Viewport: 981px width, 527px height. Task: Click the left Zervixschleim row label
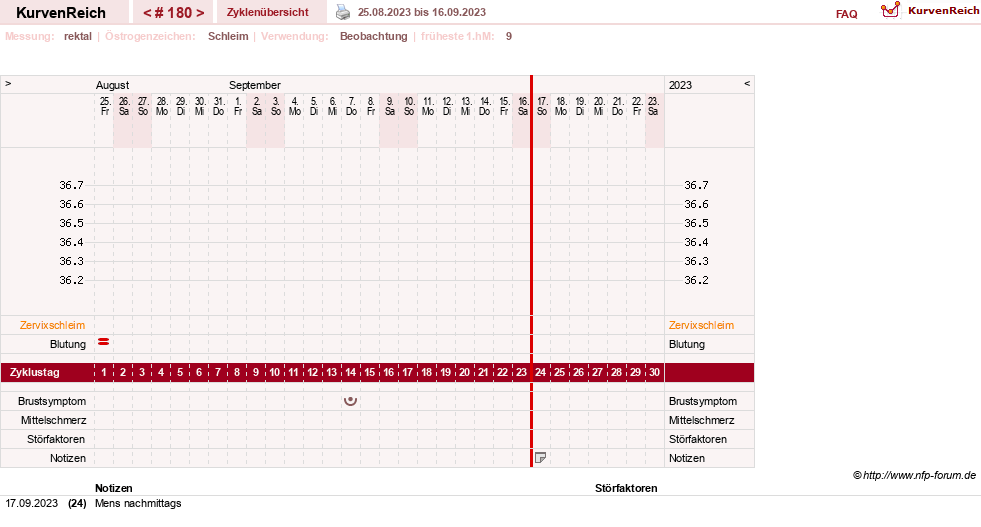click(53, 325)
